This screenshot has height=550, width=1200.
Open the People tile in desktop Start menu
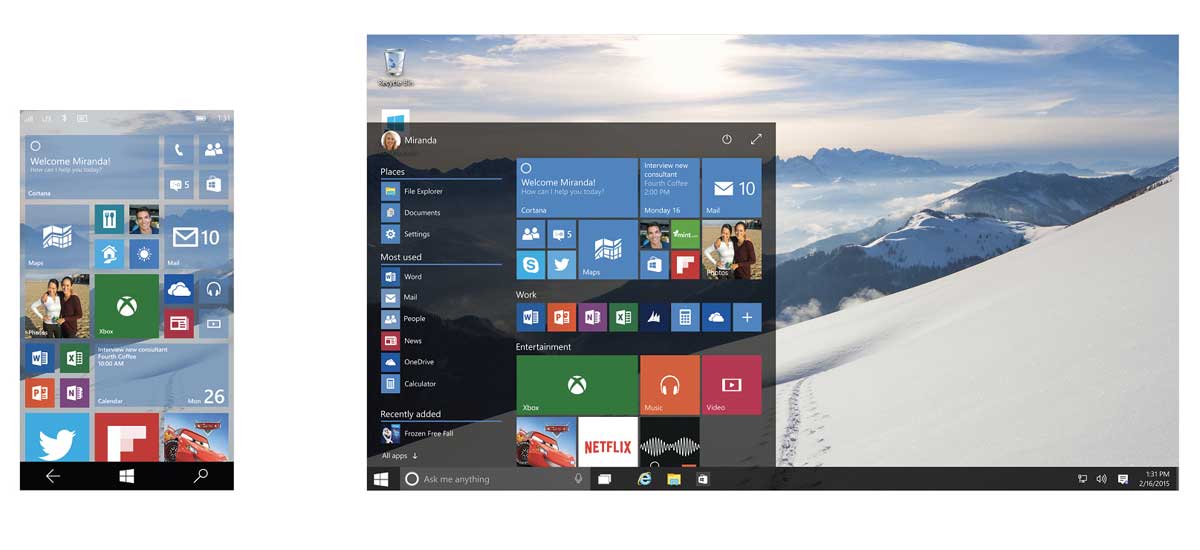coord(530,235)
